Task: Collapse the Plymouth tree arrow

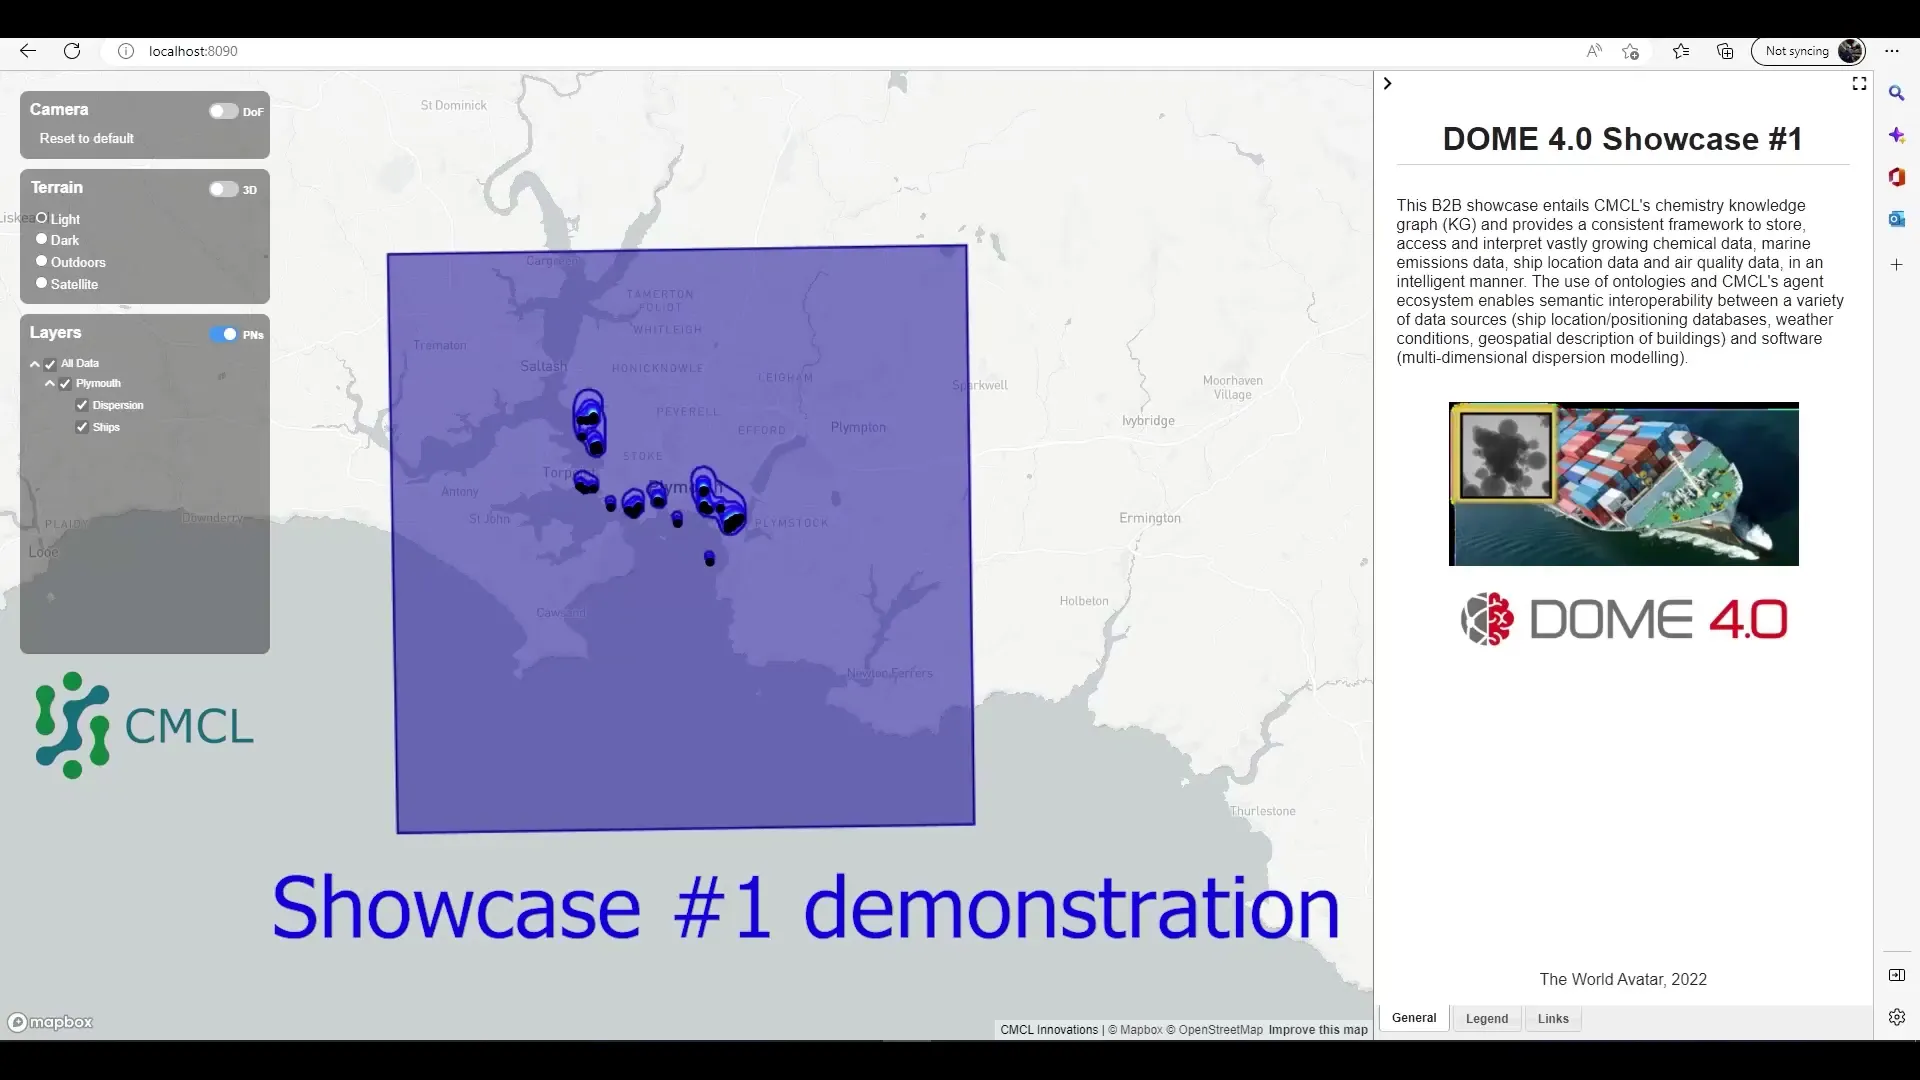Action: [50, 384]
